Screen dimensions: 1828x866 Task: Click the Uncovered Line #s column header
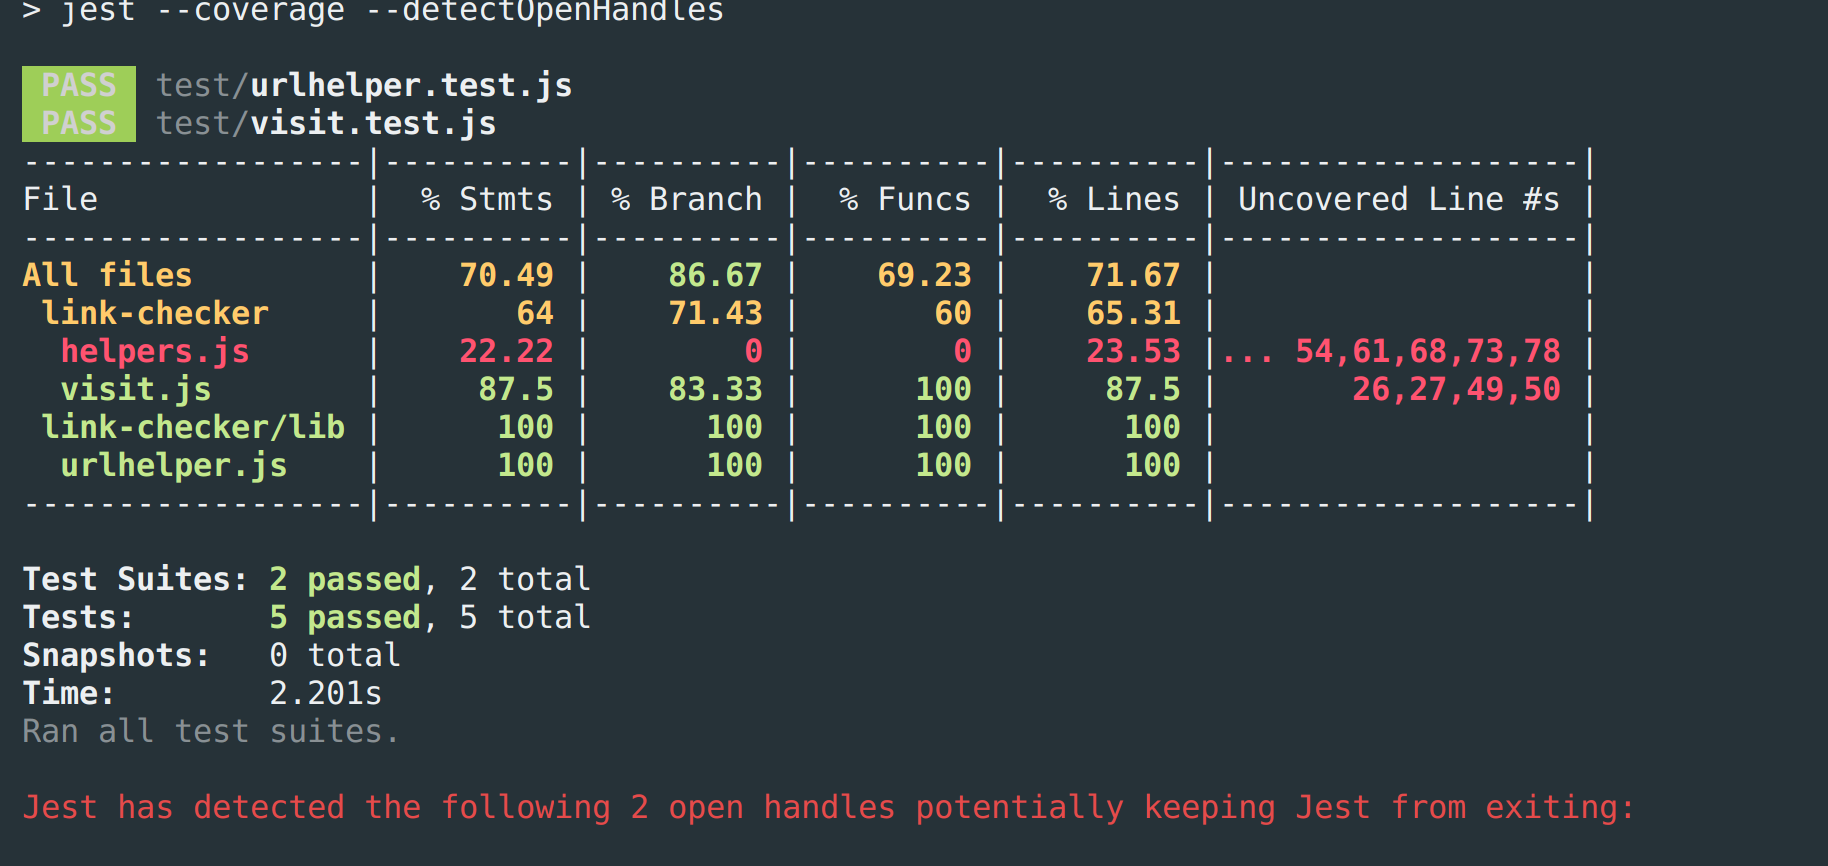1399,199
